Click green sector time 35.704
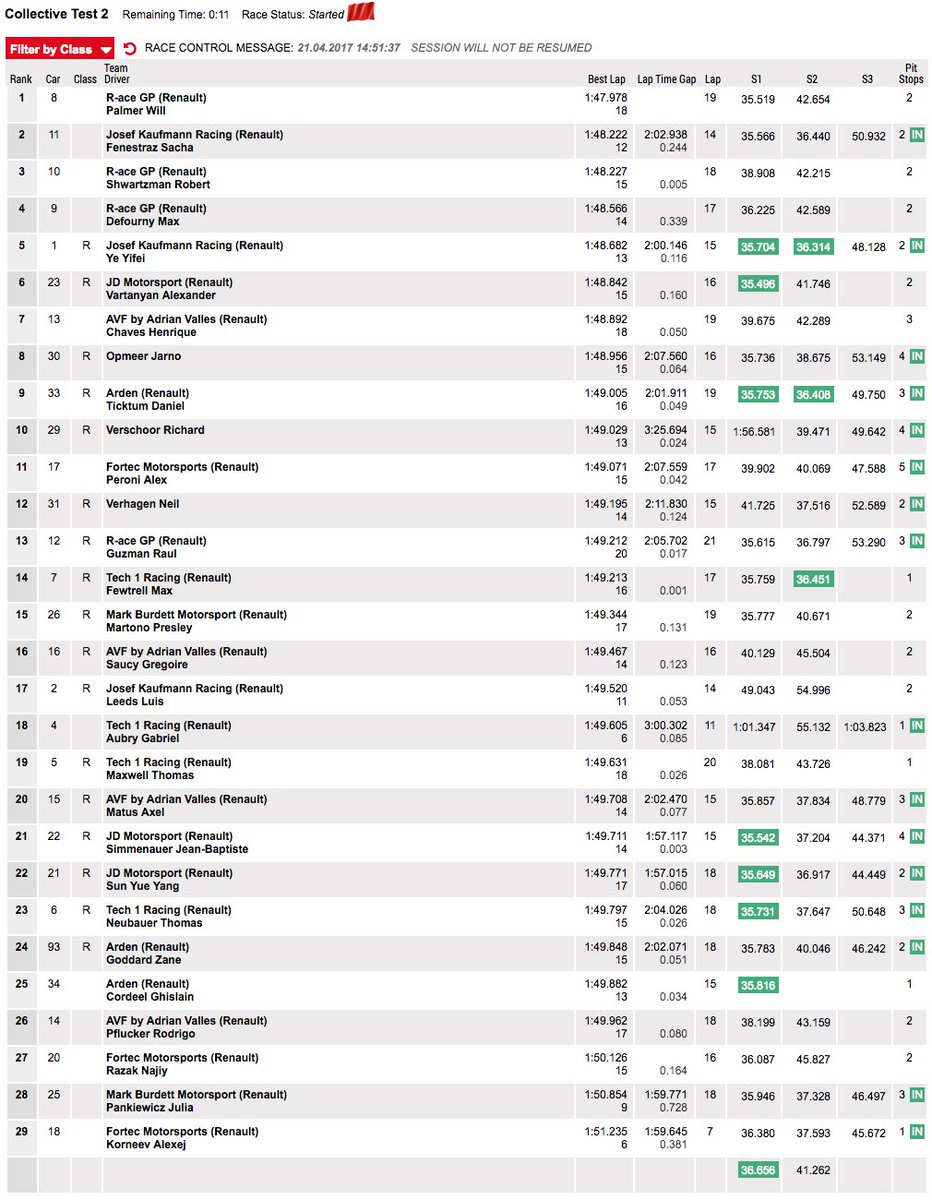The height and width of the screenshot is (1200, 932). [758, 246]
